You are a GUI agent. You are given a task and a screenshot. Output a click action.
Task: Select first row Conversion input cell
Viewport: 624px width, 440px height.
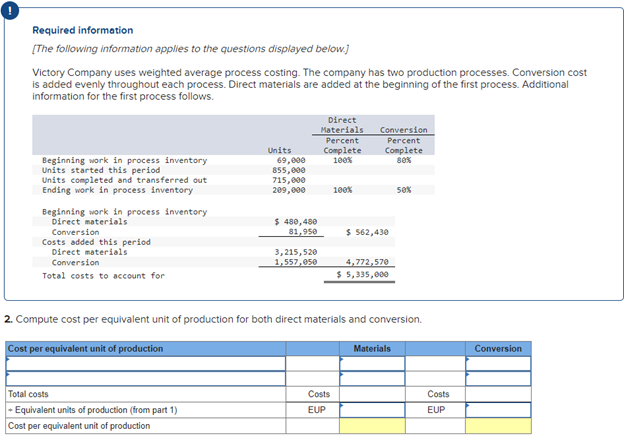[498, 364]
